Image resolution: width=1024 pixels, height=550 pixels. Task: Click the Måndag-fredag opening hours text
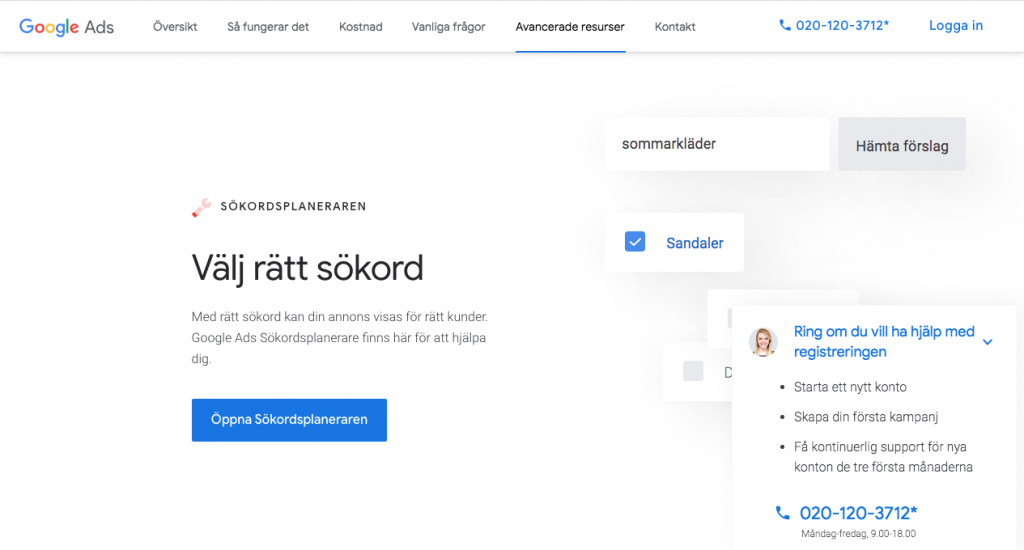(x=858, y=534)
